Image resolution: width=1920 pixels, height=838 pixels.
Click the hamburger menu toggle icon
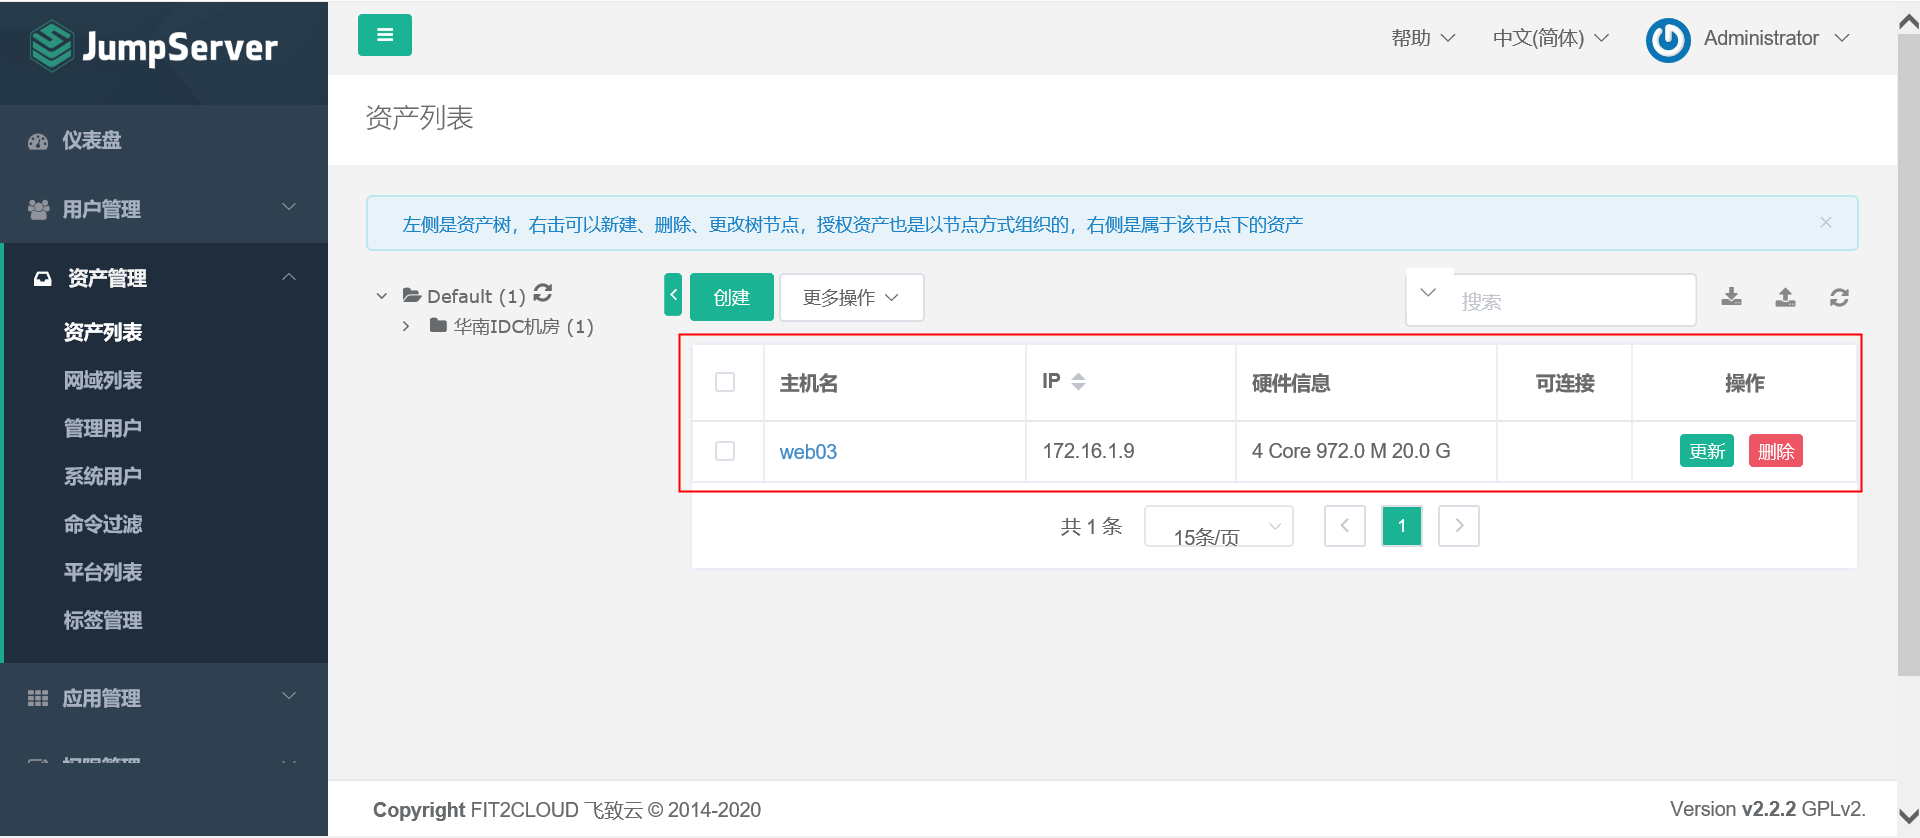click(x=385, y=35)
